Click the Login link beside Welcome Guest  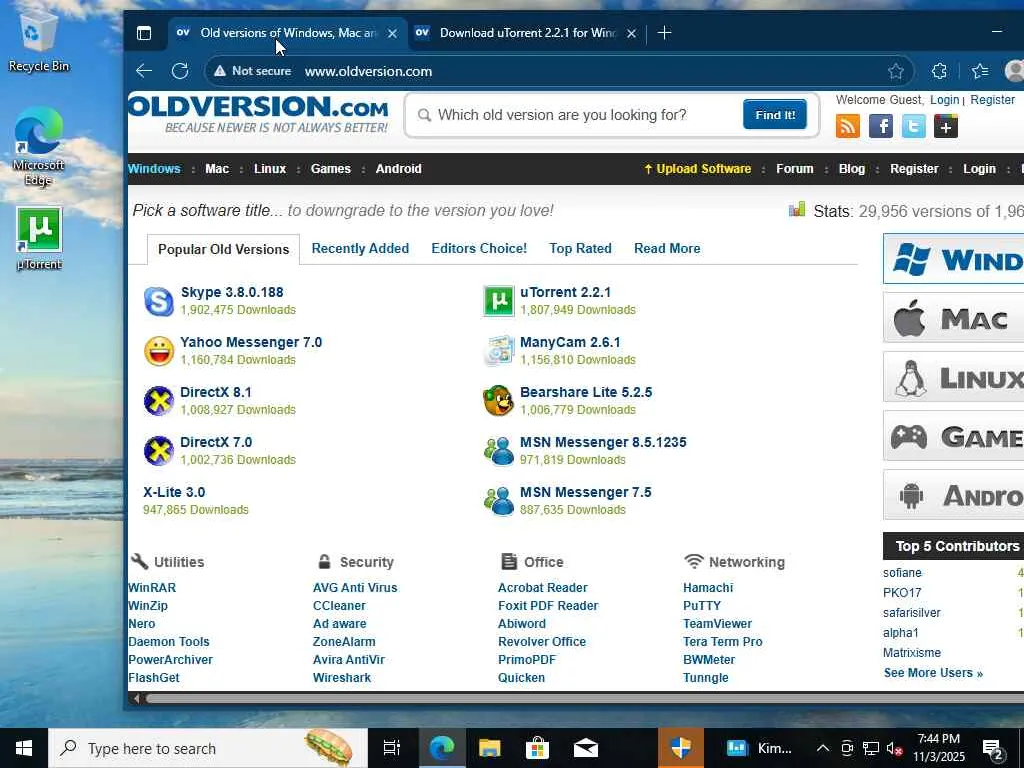pyautogui.click(x=944, y=99)
